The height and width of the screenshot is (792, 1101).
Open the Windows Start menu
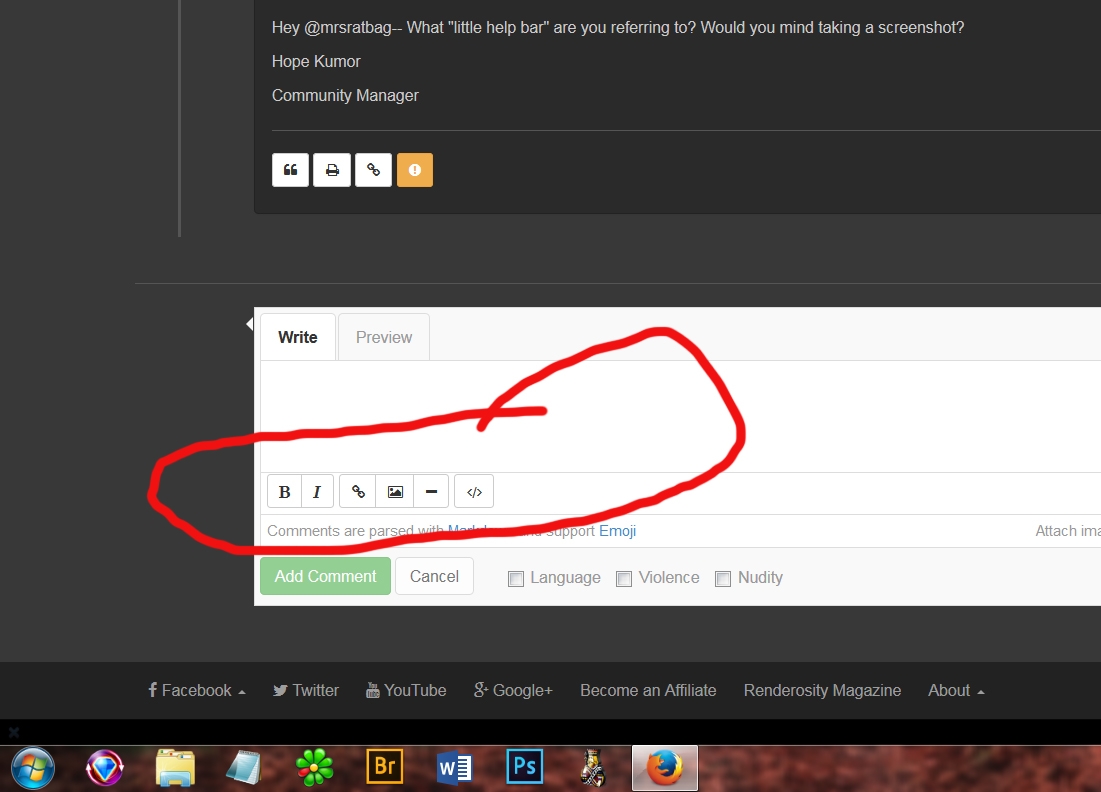click(33, 768)
